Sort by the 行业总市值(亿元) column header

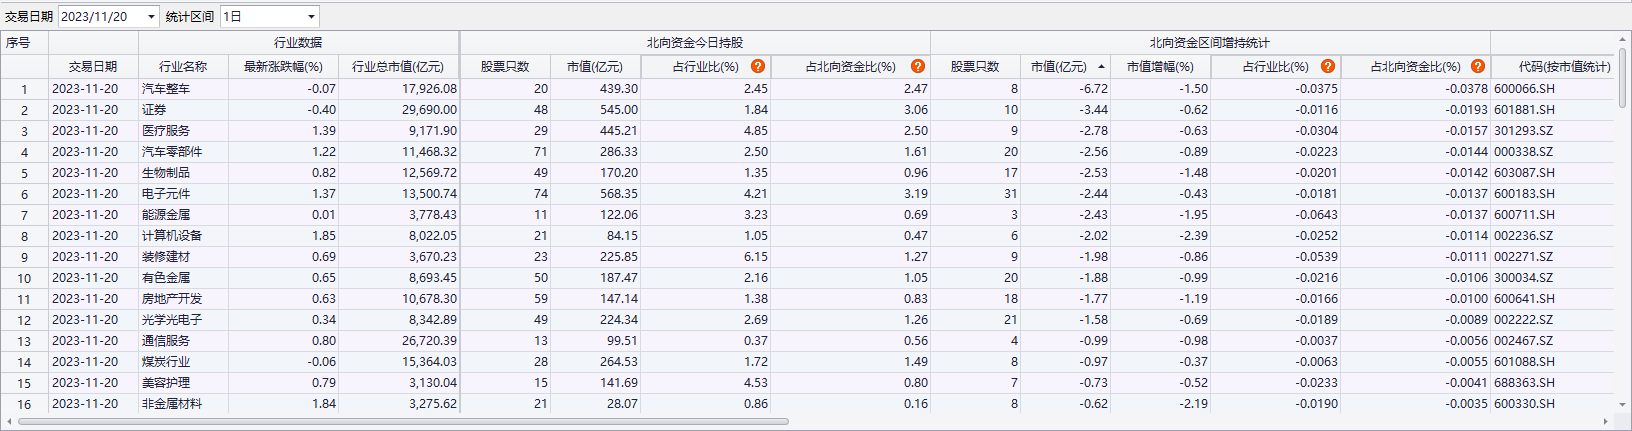tap(397, 67)
